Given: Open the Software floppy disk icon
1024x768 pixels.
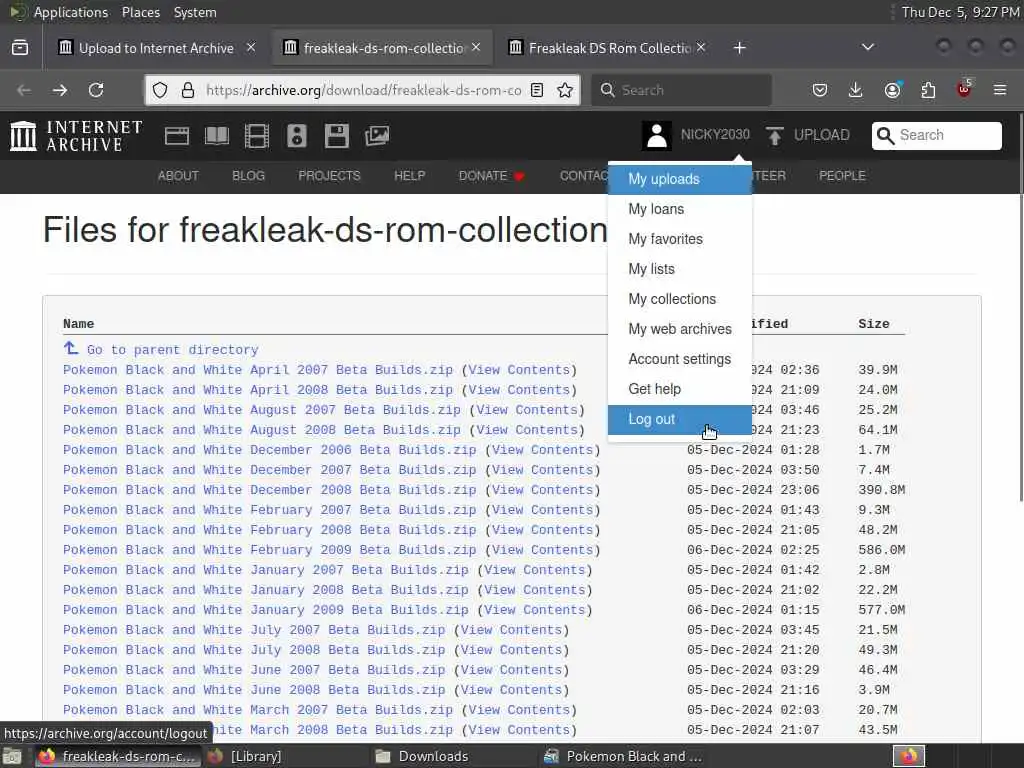Looking at the screenshot, I should click(337, 136).
